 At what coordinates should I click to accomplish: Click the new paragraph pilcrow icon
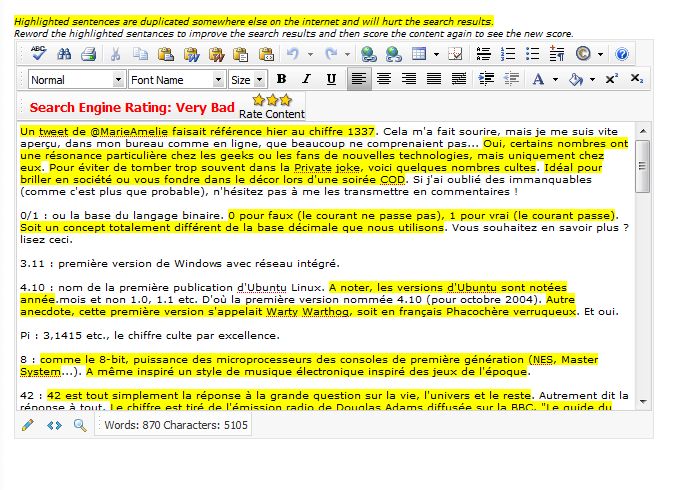[x=557, y=54]
